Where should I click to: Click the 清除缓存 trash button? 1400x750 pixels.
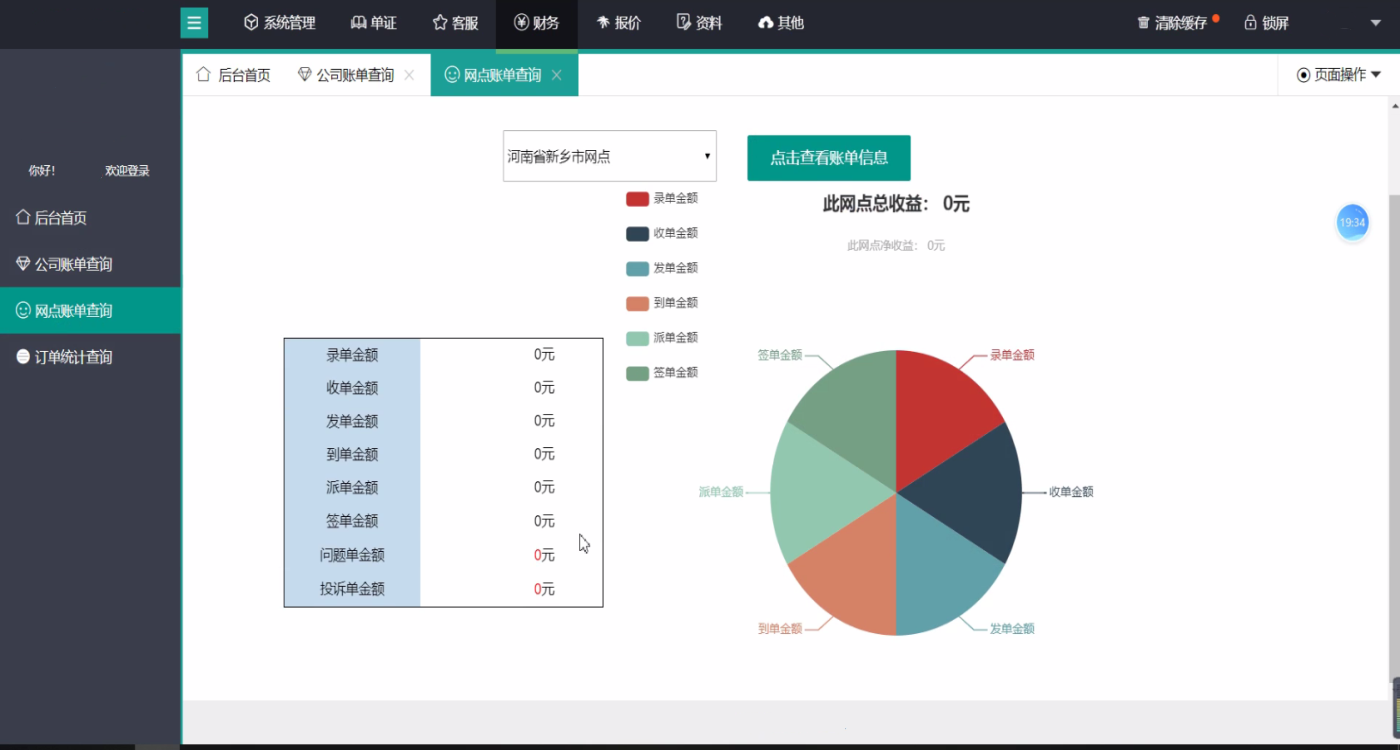pos(1172,23)
